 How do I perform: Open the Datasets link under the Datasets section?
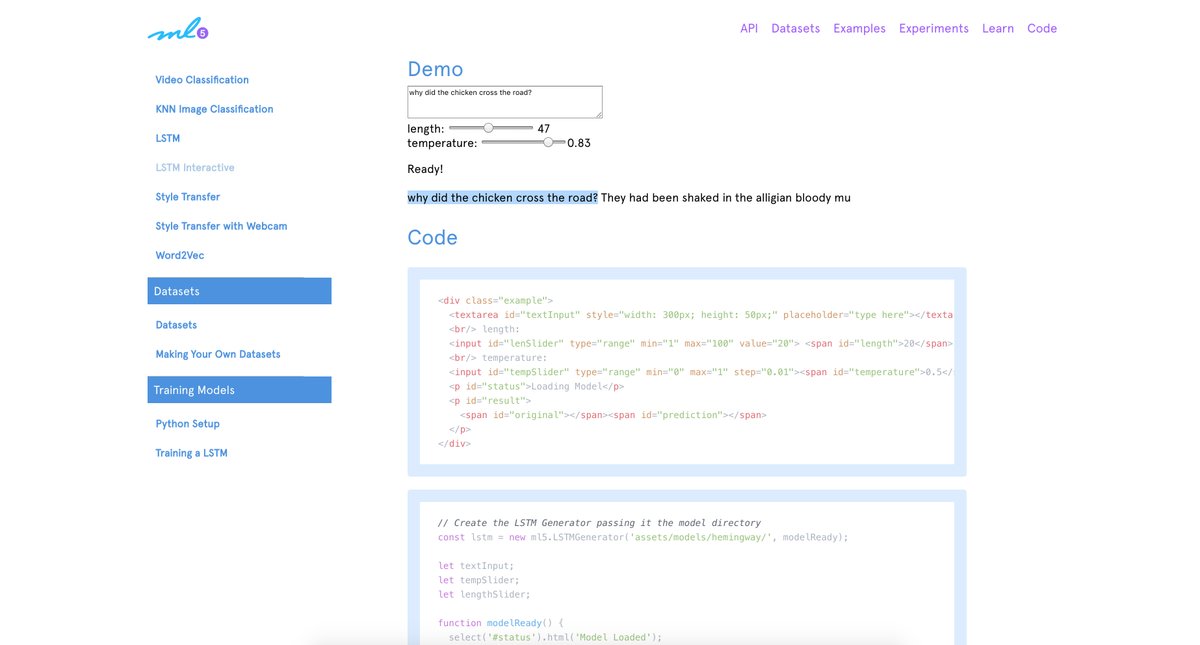tap(176, 325)
